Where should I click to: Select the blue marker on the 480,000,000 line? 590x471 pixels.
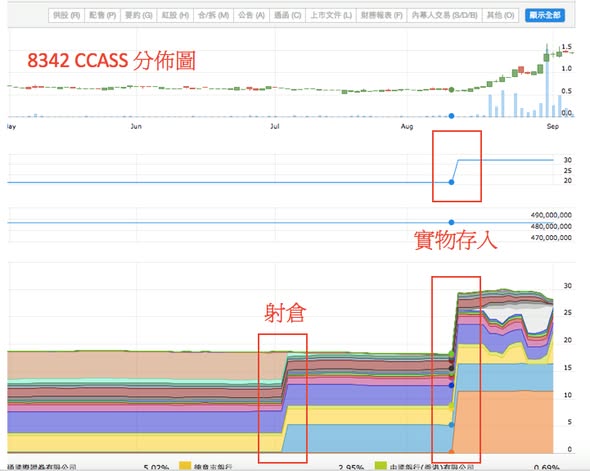(x=452, y=222)
